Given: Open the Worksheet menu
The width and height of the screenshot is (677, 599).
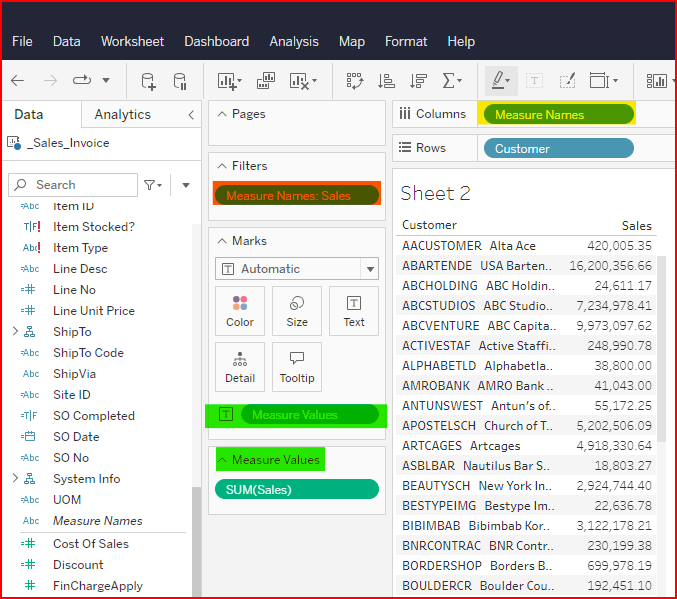Looking at the screenshot, I should (x=132, y=41).
